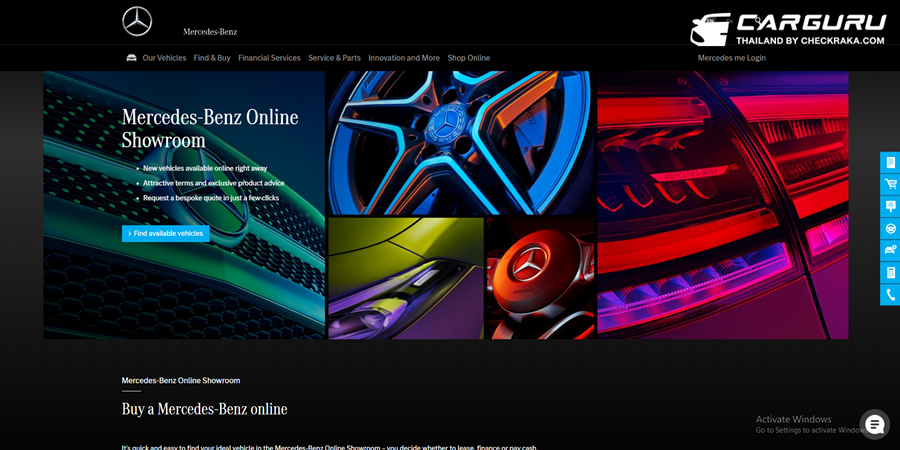Image resolution: width=900 pixels, height=450 pixels.
Task: Expand the Financial Services menu
Action: pyautogui.click(x=269, y=58)
